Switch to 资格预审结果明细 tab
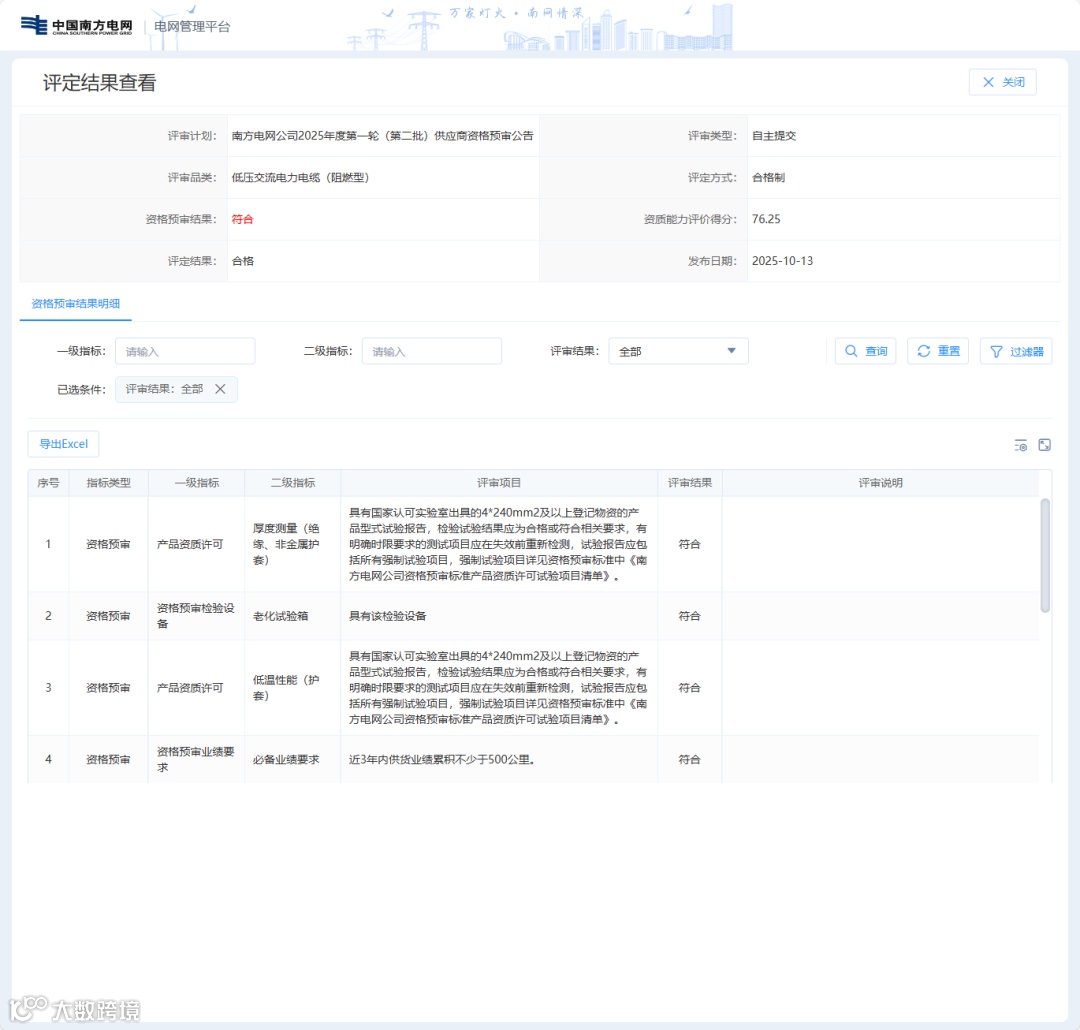Image resolution: width=1080 pixels, height=1030 pixels. [x=76, y=303]
